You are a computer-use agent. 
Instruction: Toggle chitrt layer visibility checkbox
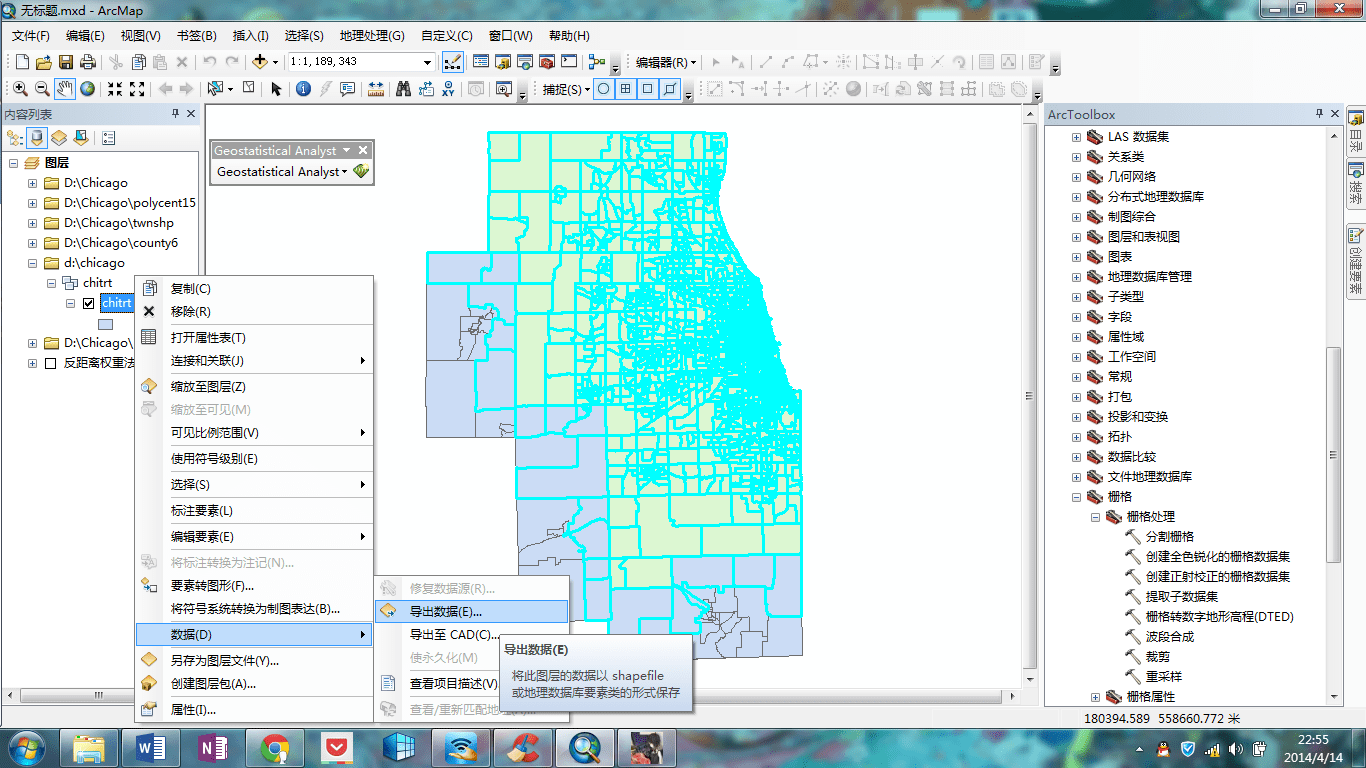[88, 303]
